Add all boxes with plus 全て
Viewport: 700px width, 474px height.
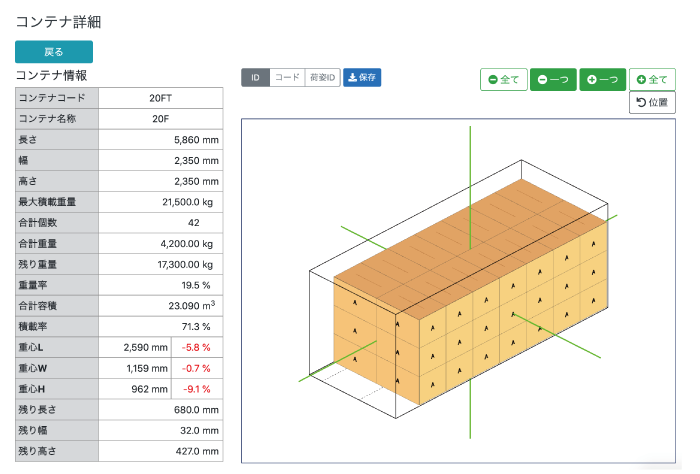(x=652, y=79)
